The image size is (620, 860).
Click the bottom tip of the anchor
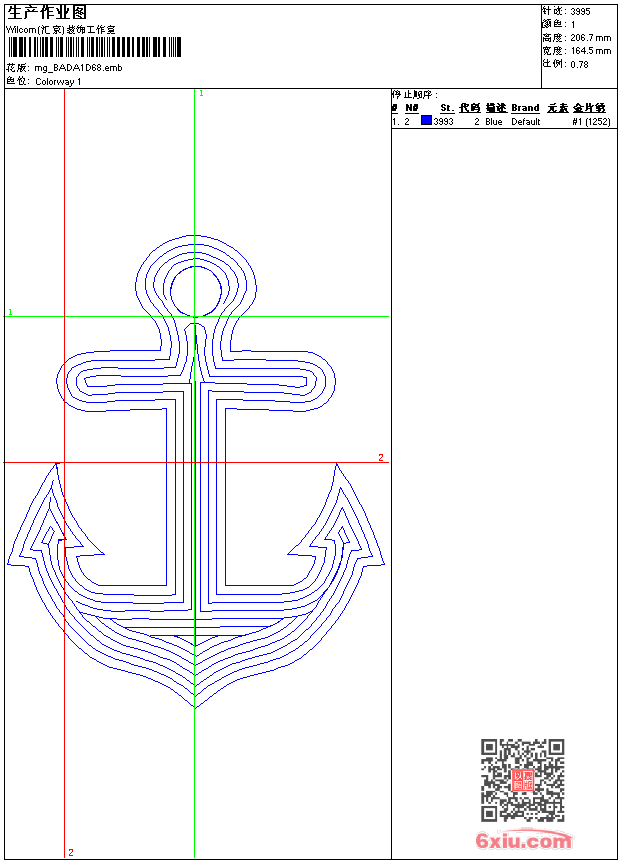(195, 705)
